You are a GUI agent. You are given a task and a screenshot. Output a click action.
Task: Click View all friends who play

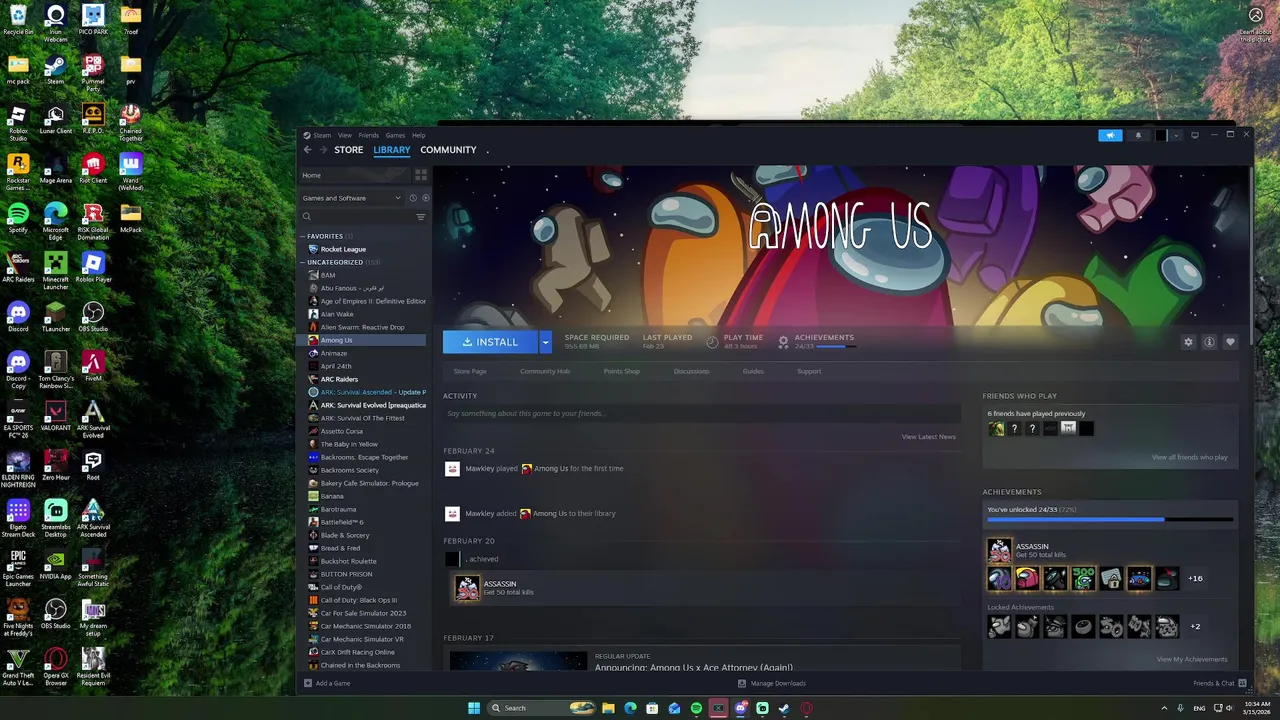click(1190, 457)
